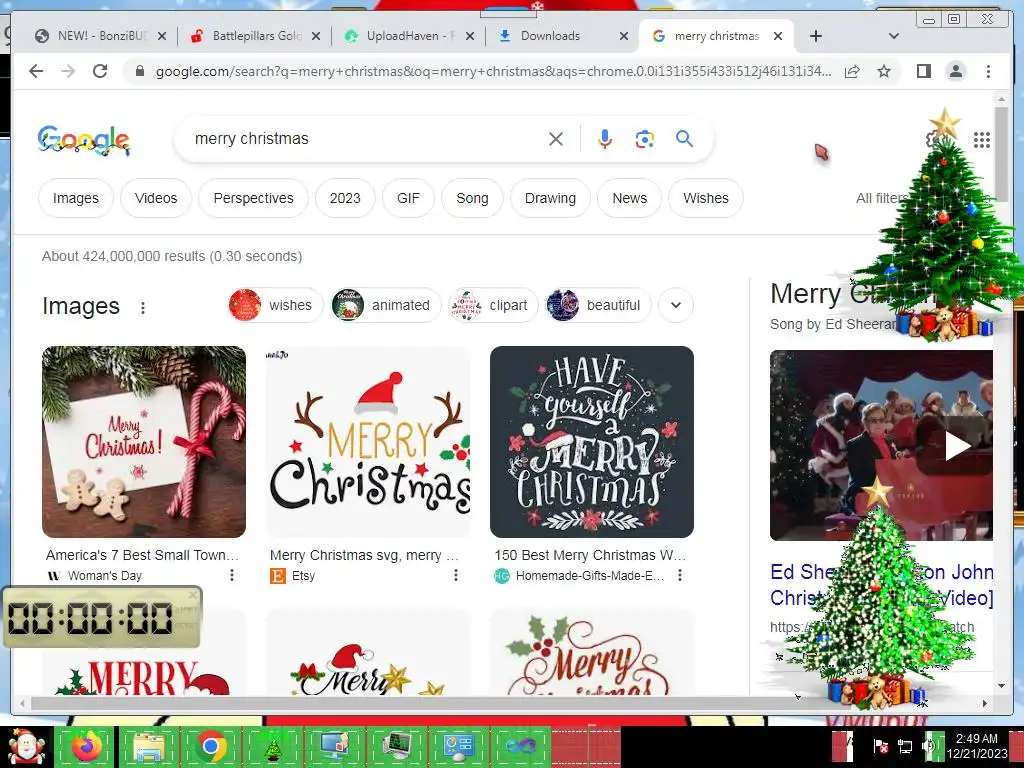1024x768 pixels.
Task: Open the Google apps grid icon
Action: [x=982, y=139]
